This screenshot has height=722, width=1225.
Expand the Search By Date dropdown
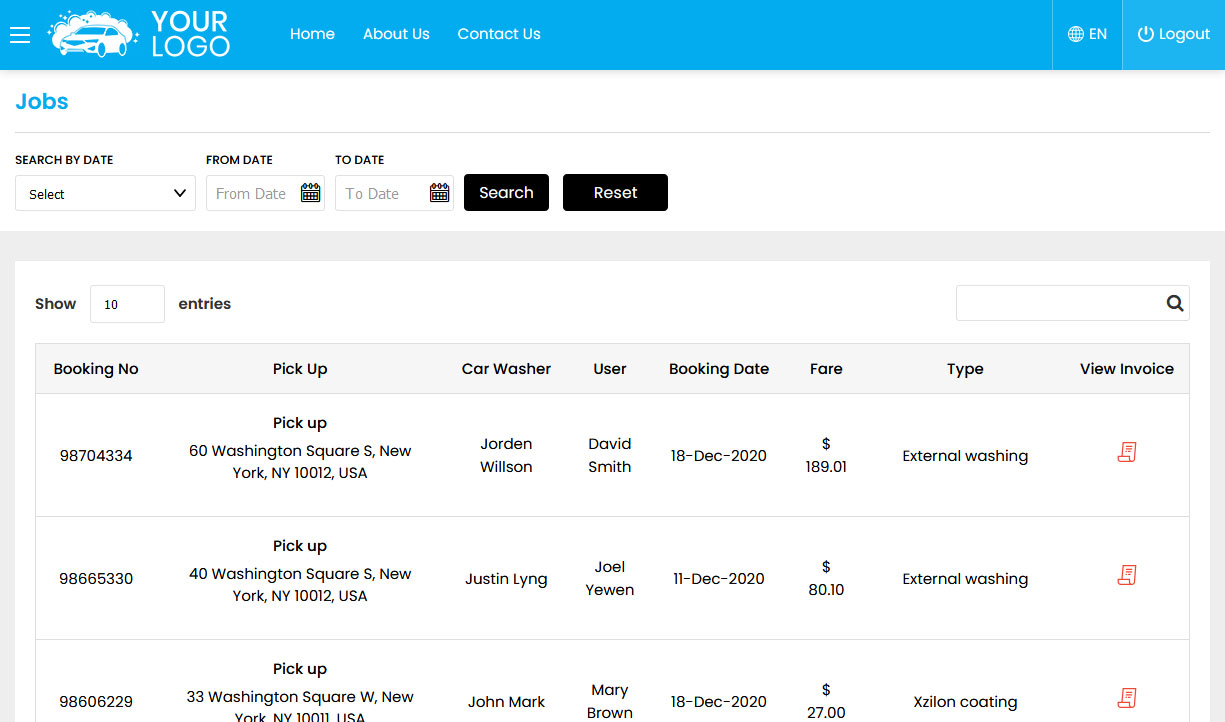[x=105, y=193]
